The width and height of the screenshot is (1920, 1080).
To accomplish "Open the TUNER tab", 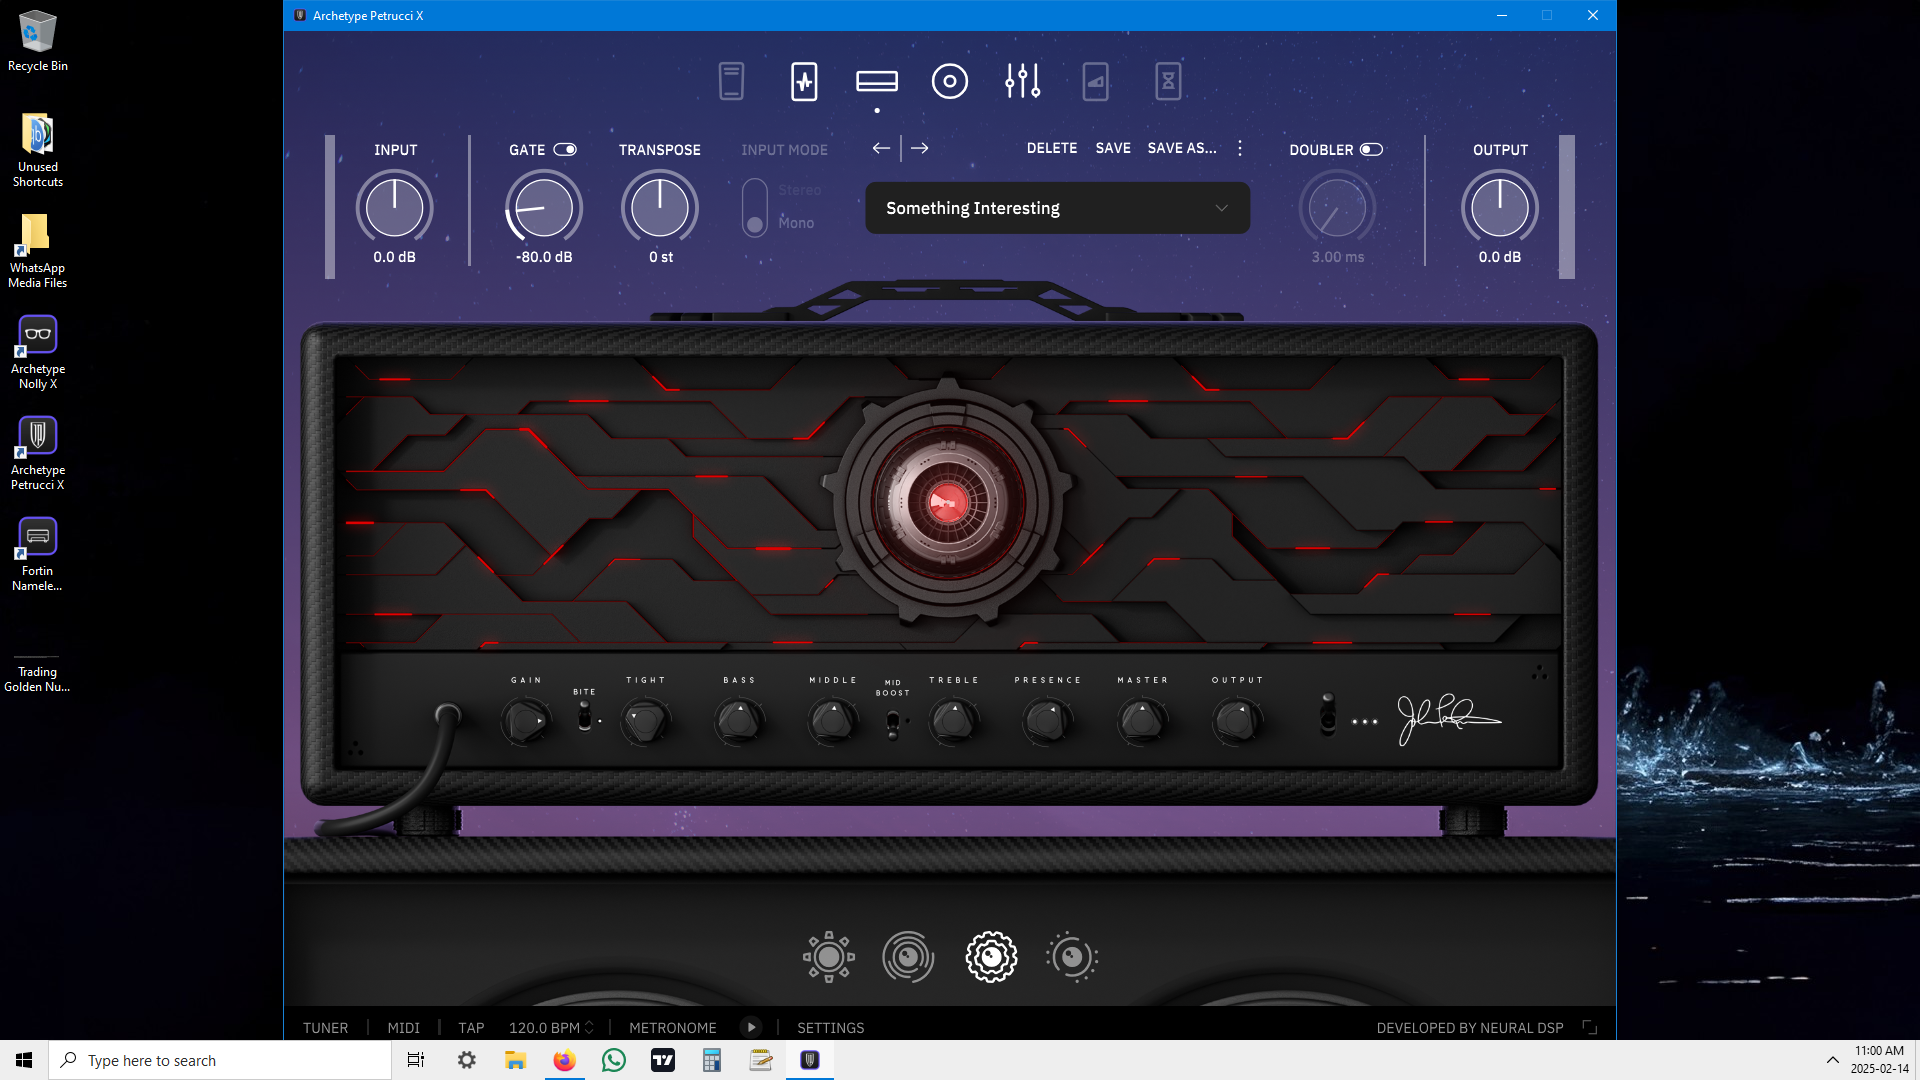I will click(325, 1027).
